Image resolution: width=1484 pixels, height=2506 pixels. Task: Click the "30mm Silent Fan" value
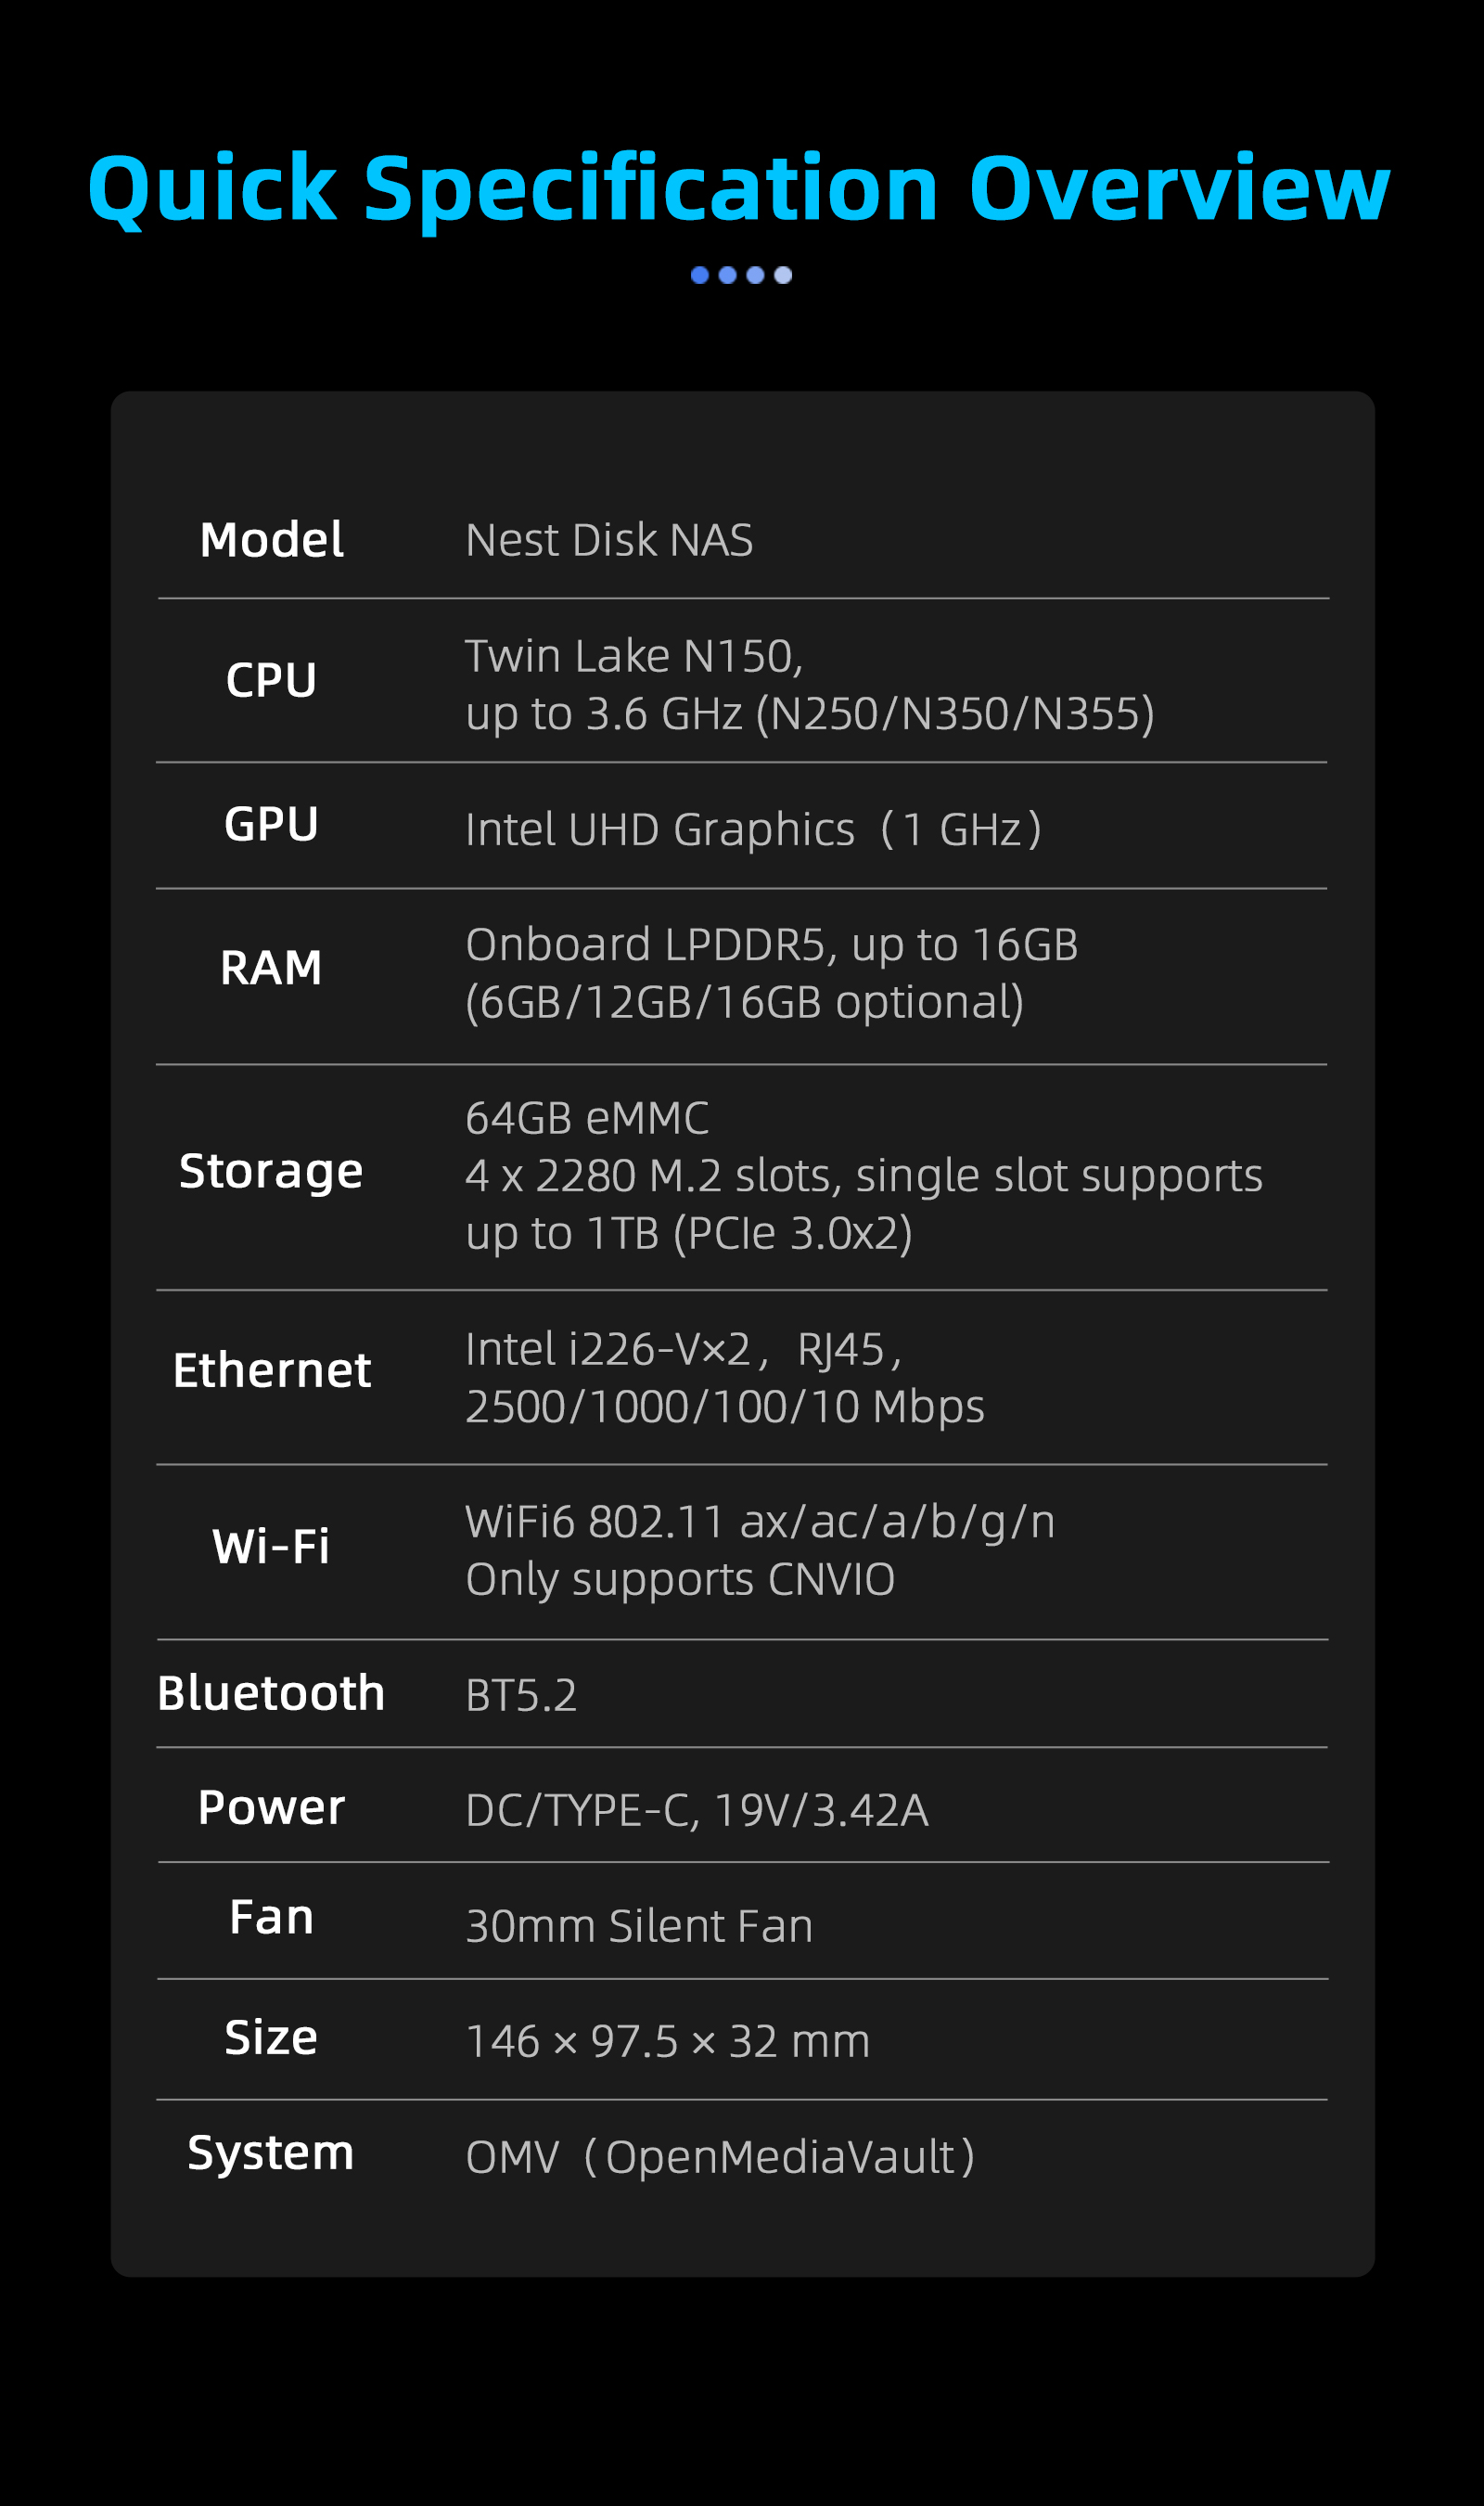[639, 1926]
